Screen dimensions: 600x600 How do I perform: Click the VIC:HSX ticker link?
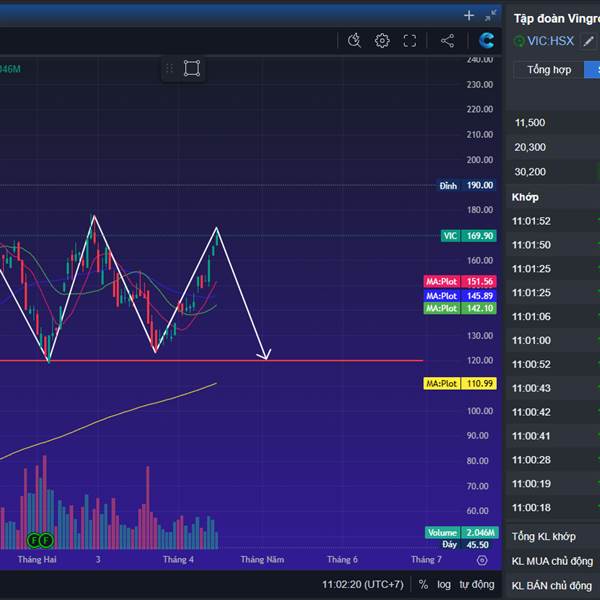coord(550,41)
